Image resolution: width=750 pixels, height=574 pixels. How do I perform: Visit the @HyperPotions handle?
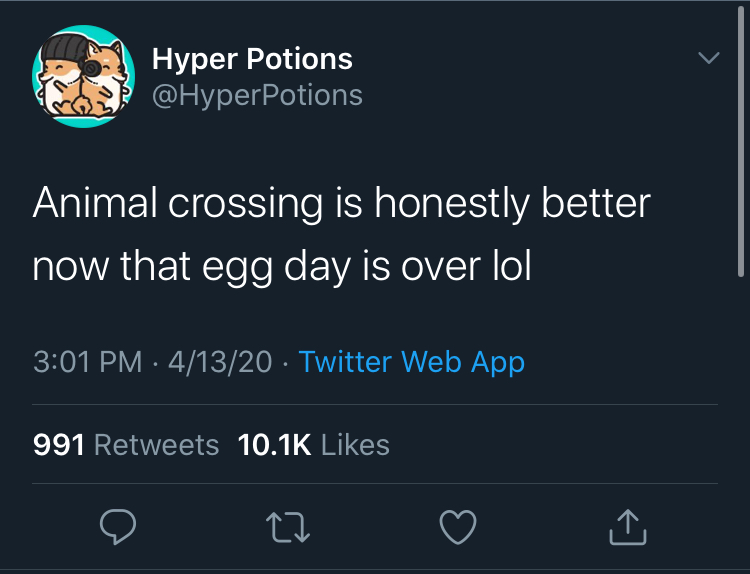point(256,95)
